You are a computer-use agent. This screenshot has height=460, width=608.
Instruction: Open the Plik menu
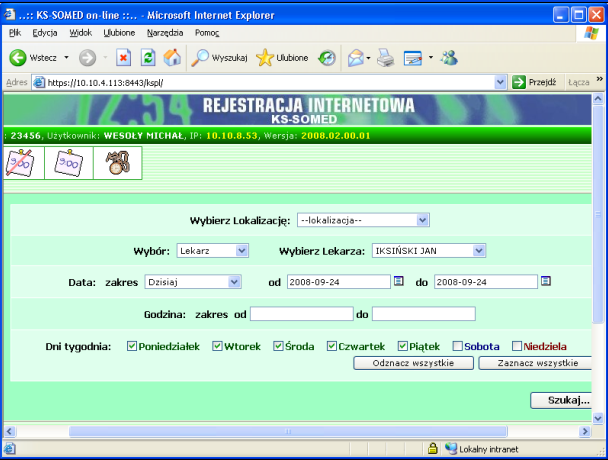click(15, 33)
